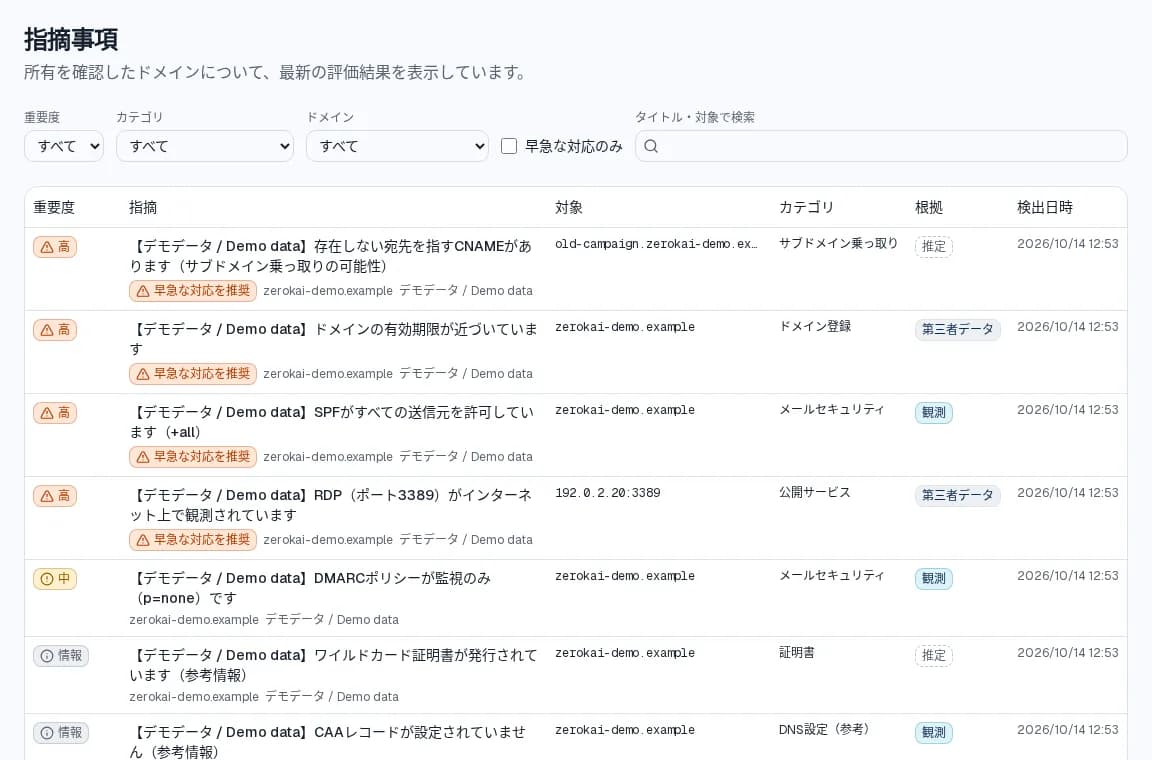
Task: Click サブドメイン乗っ取り category cell
Action: (x=838, y=243)
